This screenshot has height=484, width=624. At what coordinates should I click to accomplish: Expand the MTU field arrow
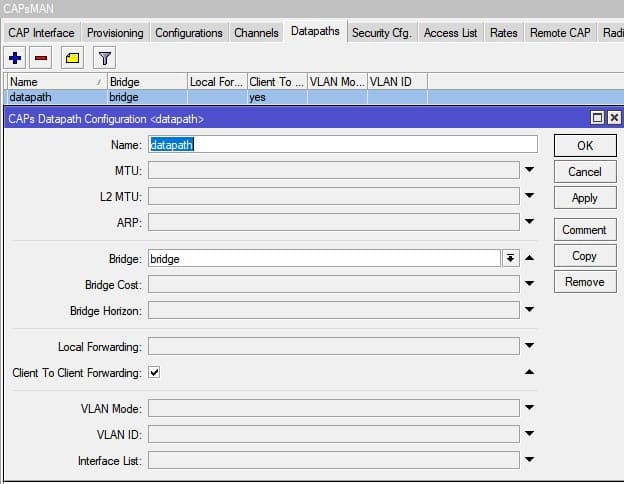tap(529, 170)
